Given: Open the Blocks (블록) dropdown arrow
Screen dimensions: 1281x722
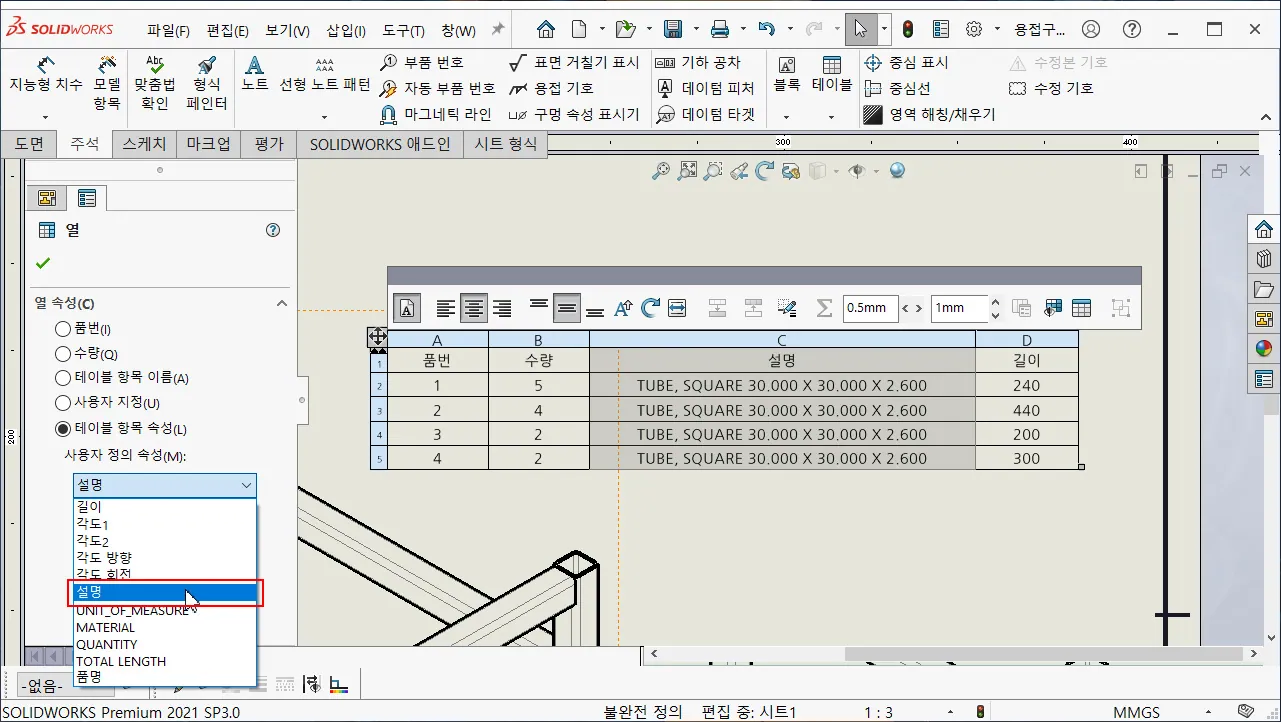Looking at the screenshot, I should point(786,118).
